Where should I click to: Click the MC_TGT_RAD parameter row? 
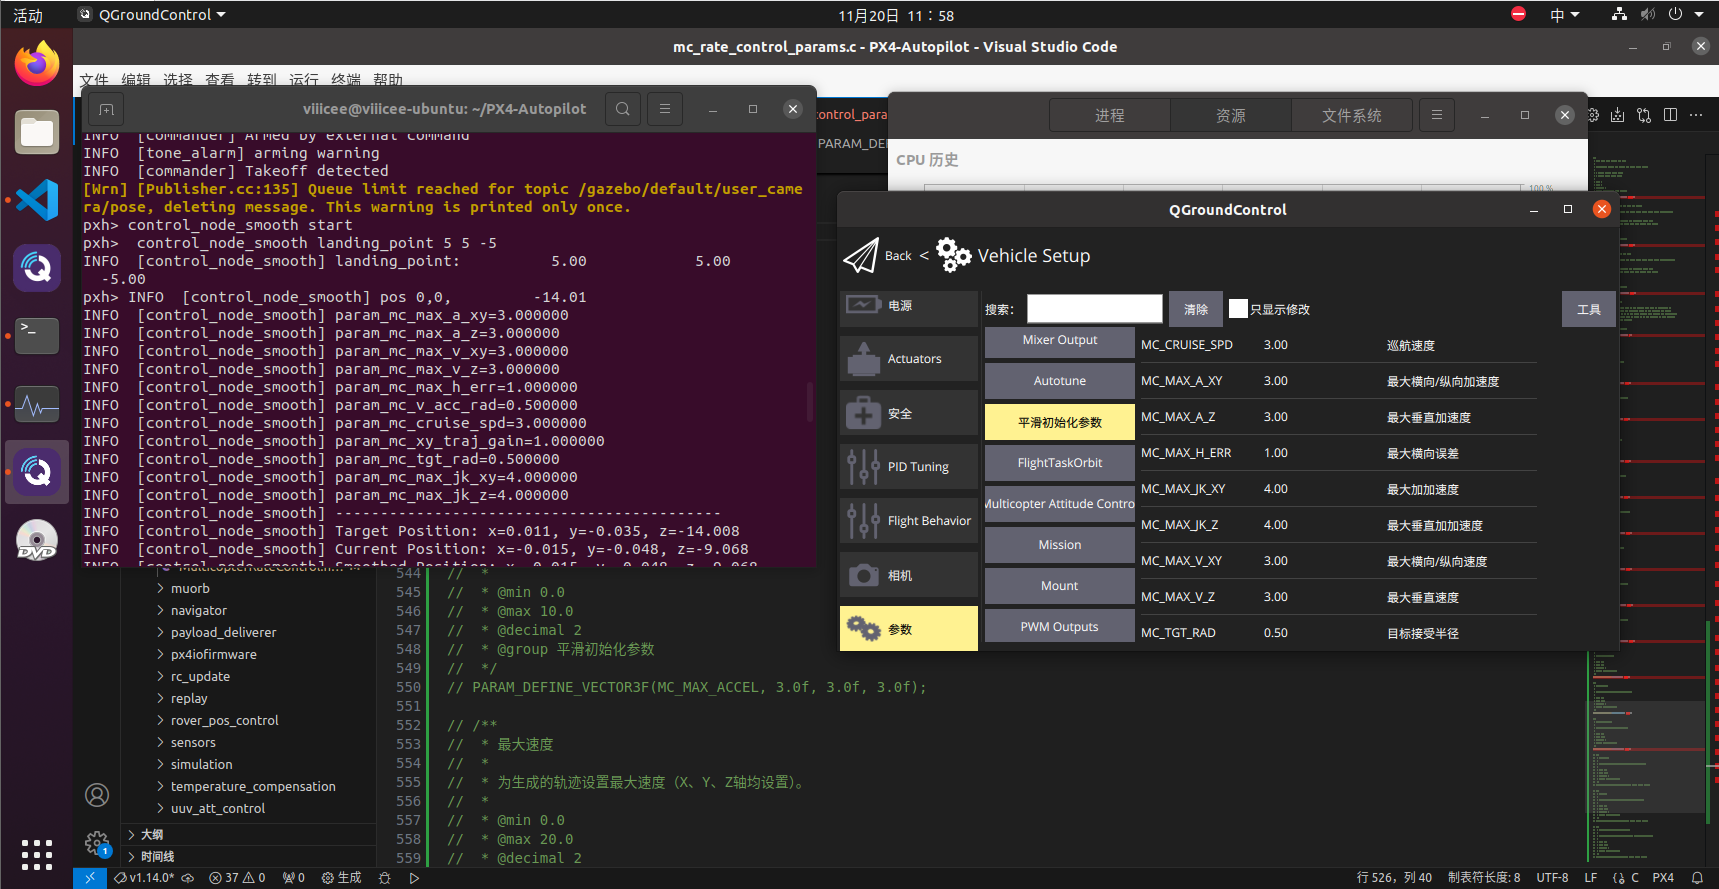point(1338,633)
